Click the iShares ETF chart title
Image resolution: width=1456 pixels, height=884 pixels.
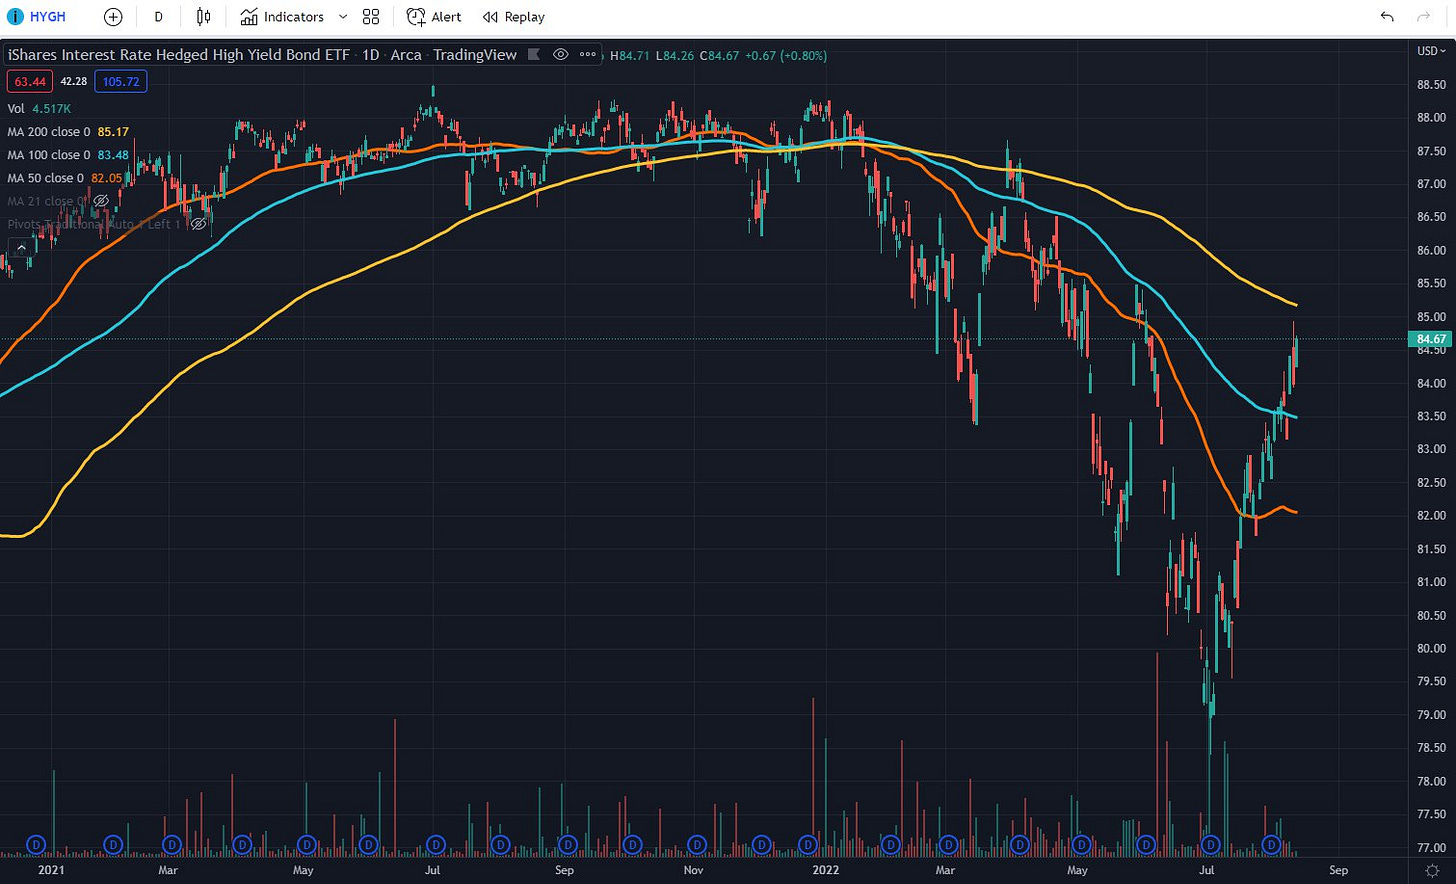tap(179, 55)
